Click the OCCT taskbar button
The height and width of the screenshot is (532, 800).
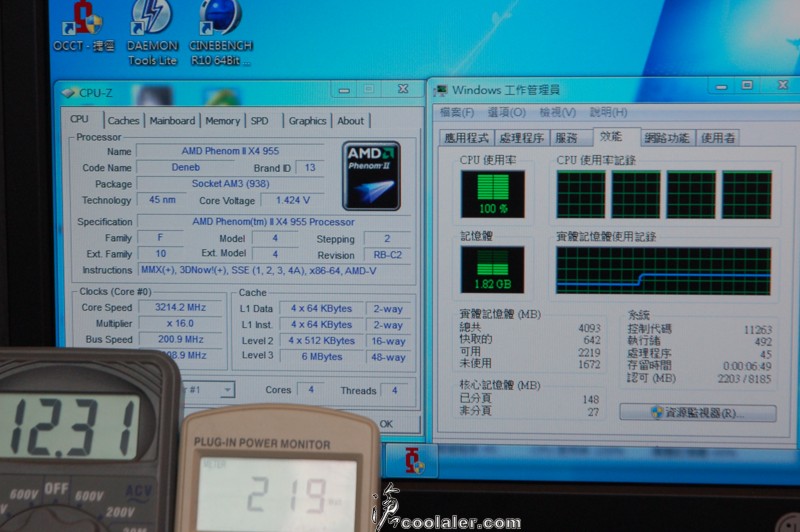coord(412,460)
